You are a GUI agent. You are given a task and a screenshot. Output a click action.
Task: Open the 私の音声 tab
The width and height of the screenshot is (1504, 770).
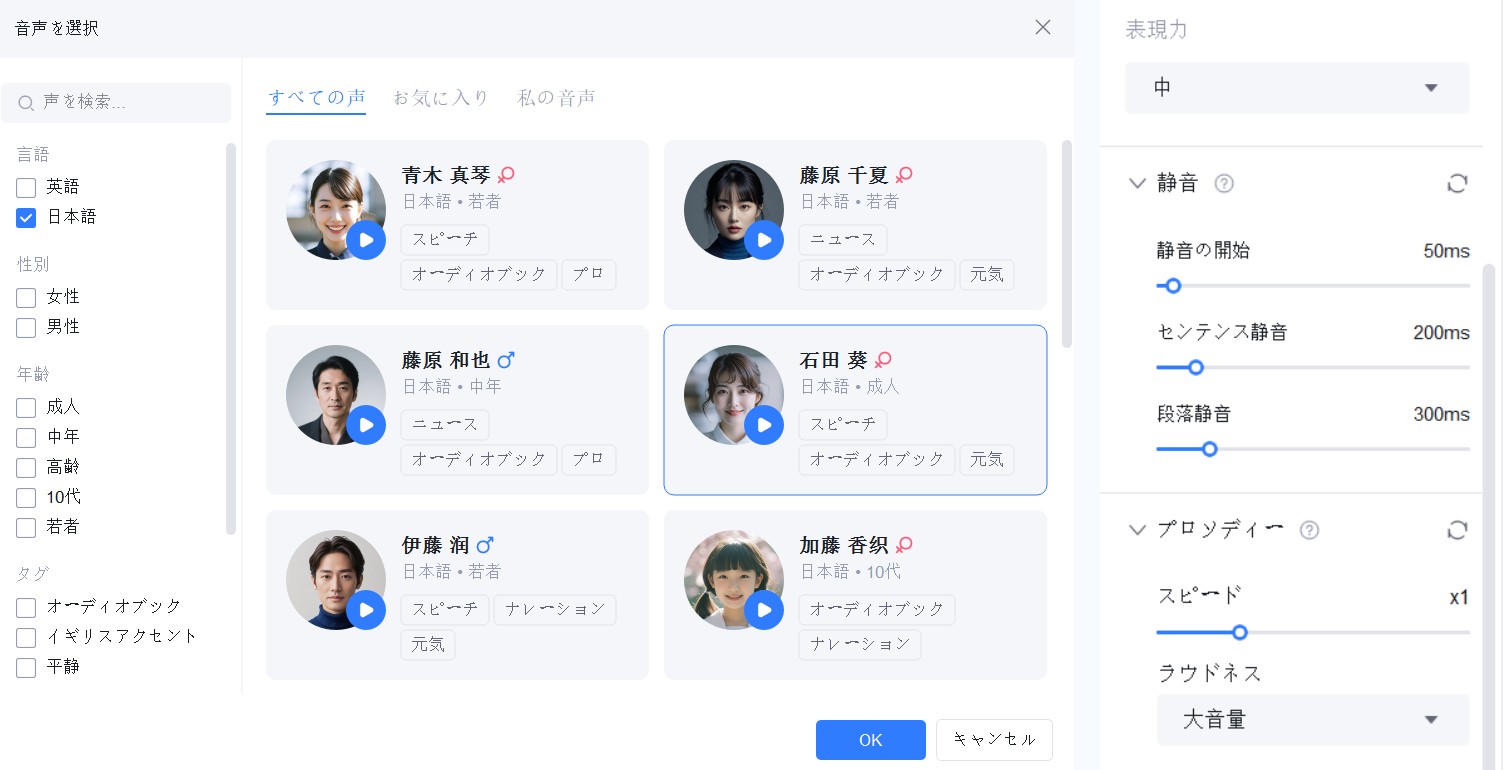[557, 98]
